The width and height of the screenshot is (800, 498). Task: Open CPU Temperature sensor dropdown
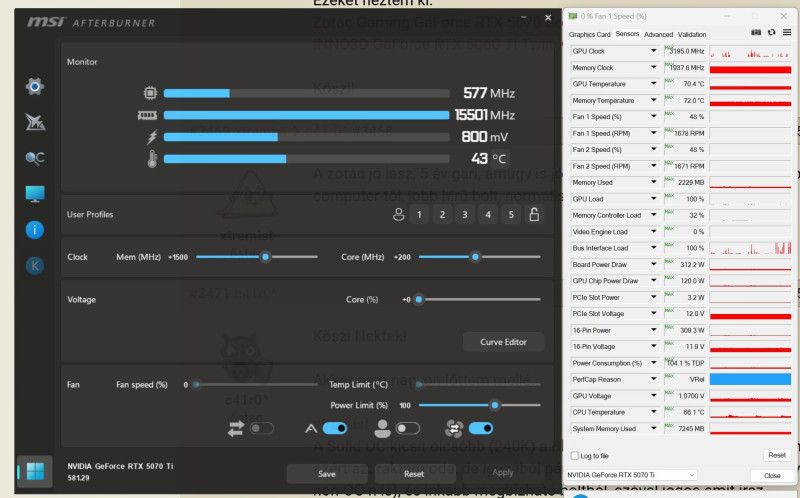(654, 412)
